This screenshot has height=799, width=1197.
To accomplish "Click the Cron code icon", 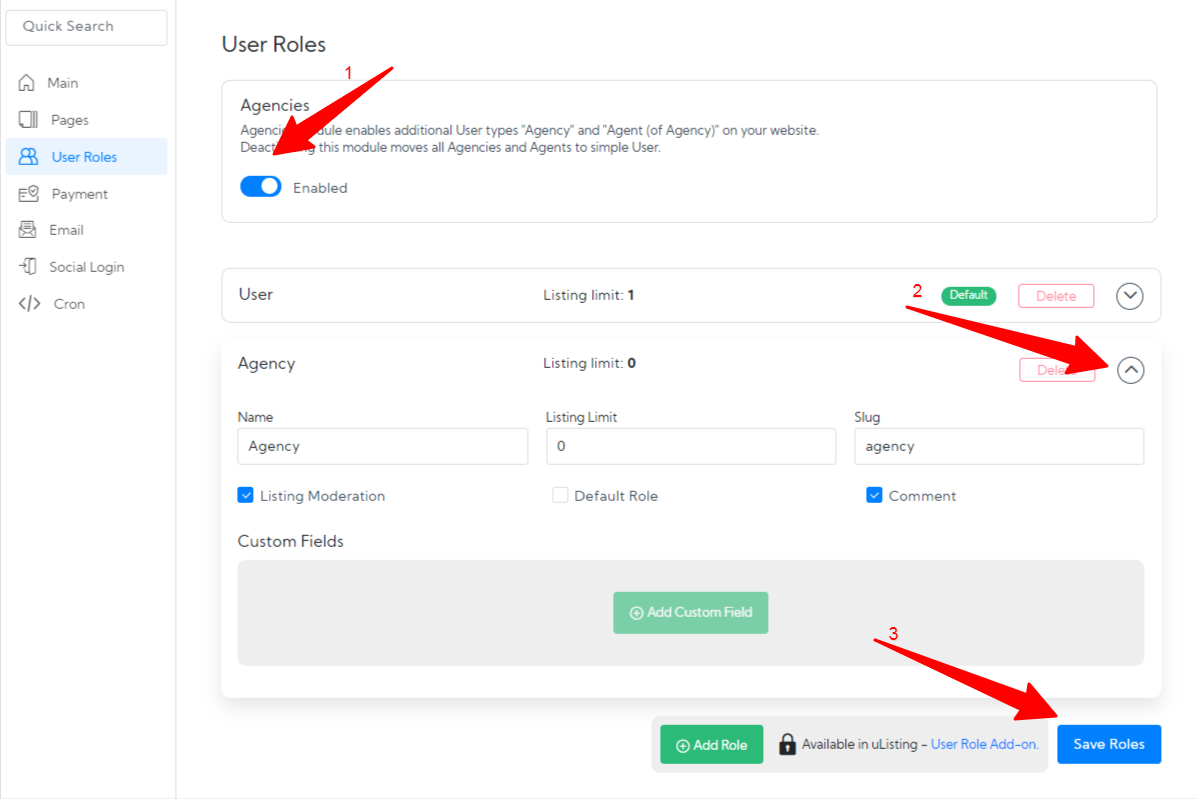I will 29,304.
